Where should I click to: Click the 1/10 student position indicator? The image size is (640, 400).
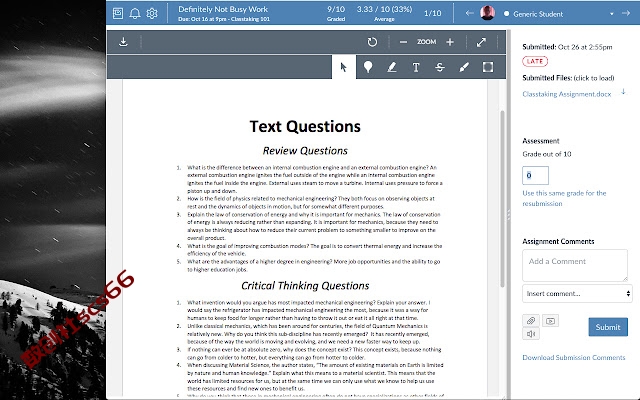[432, 13]
